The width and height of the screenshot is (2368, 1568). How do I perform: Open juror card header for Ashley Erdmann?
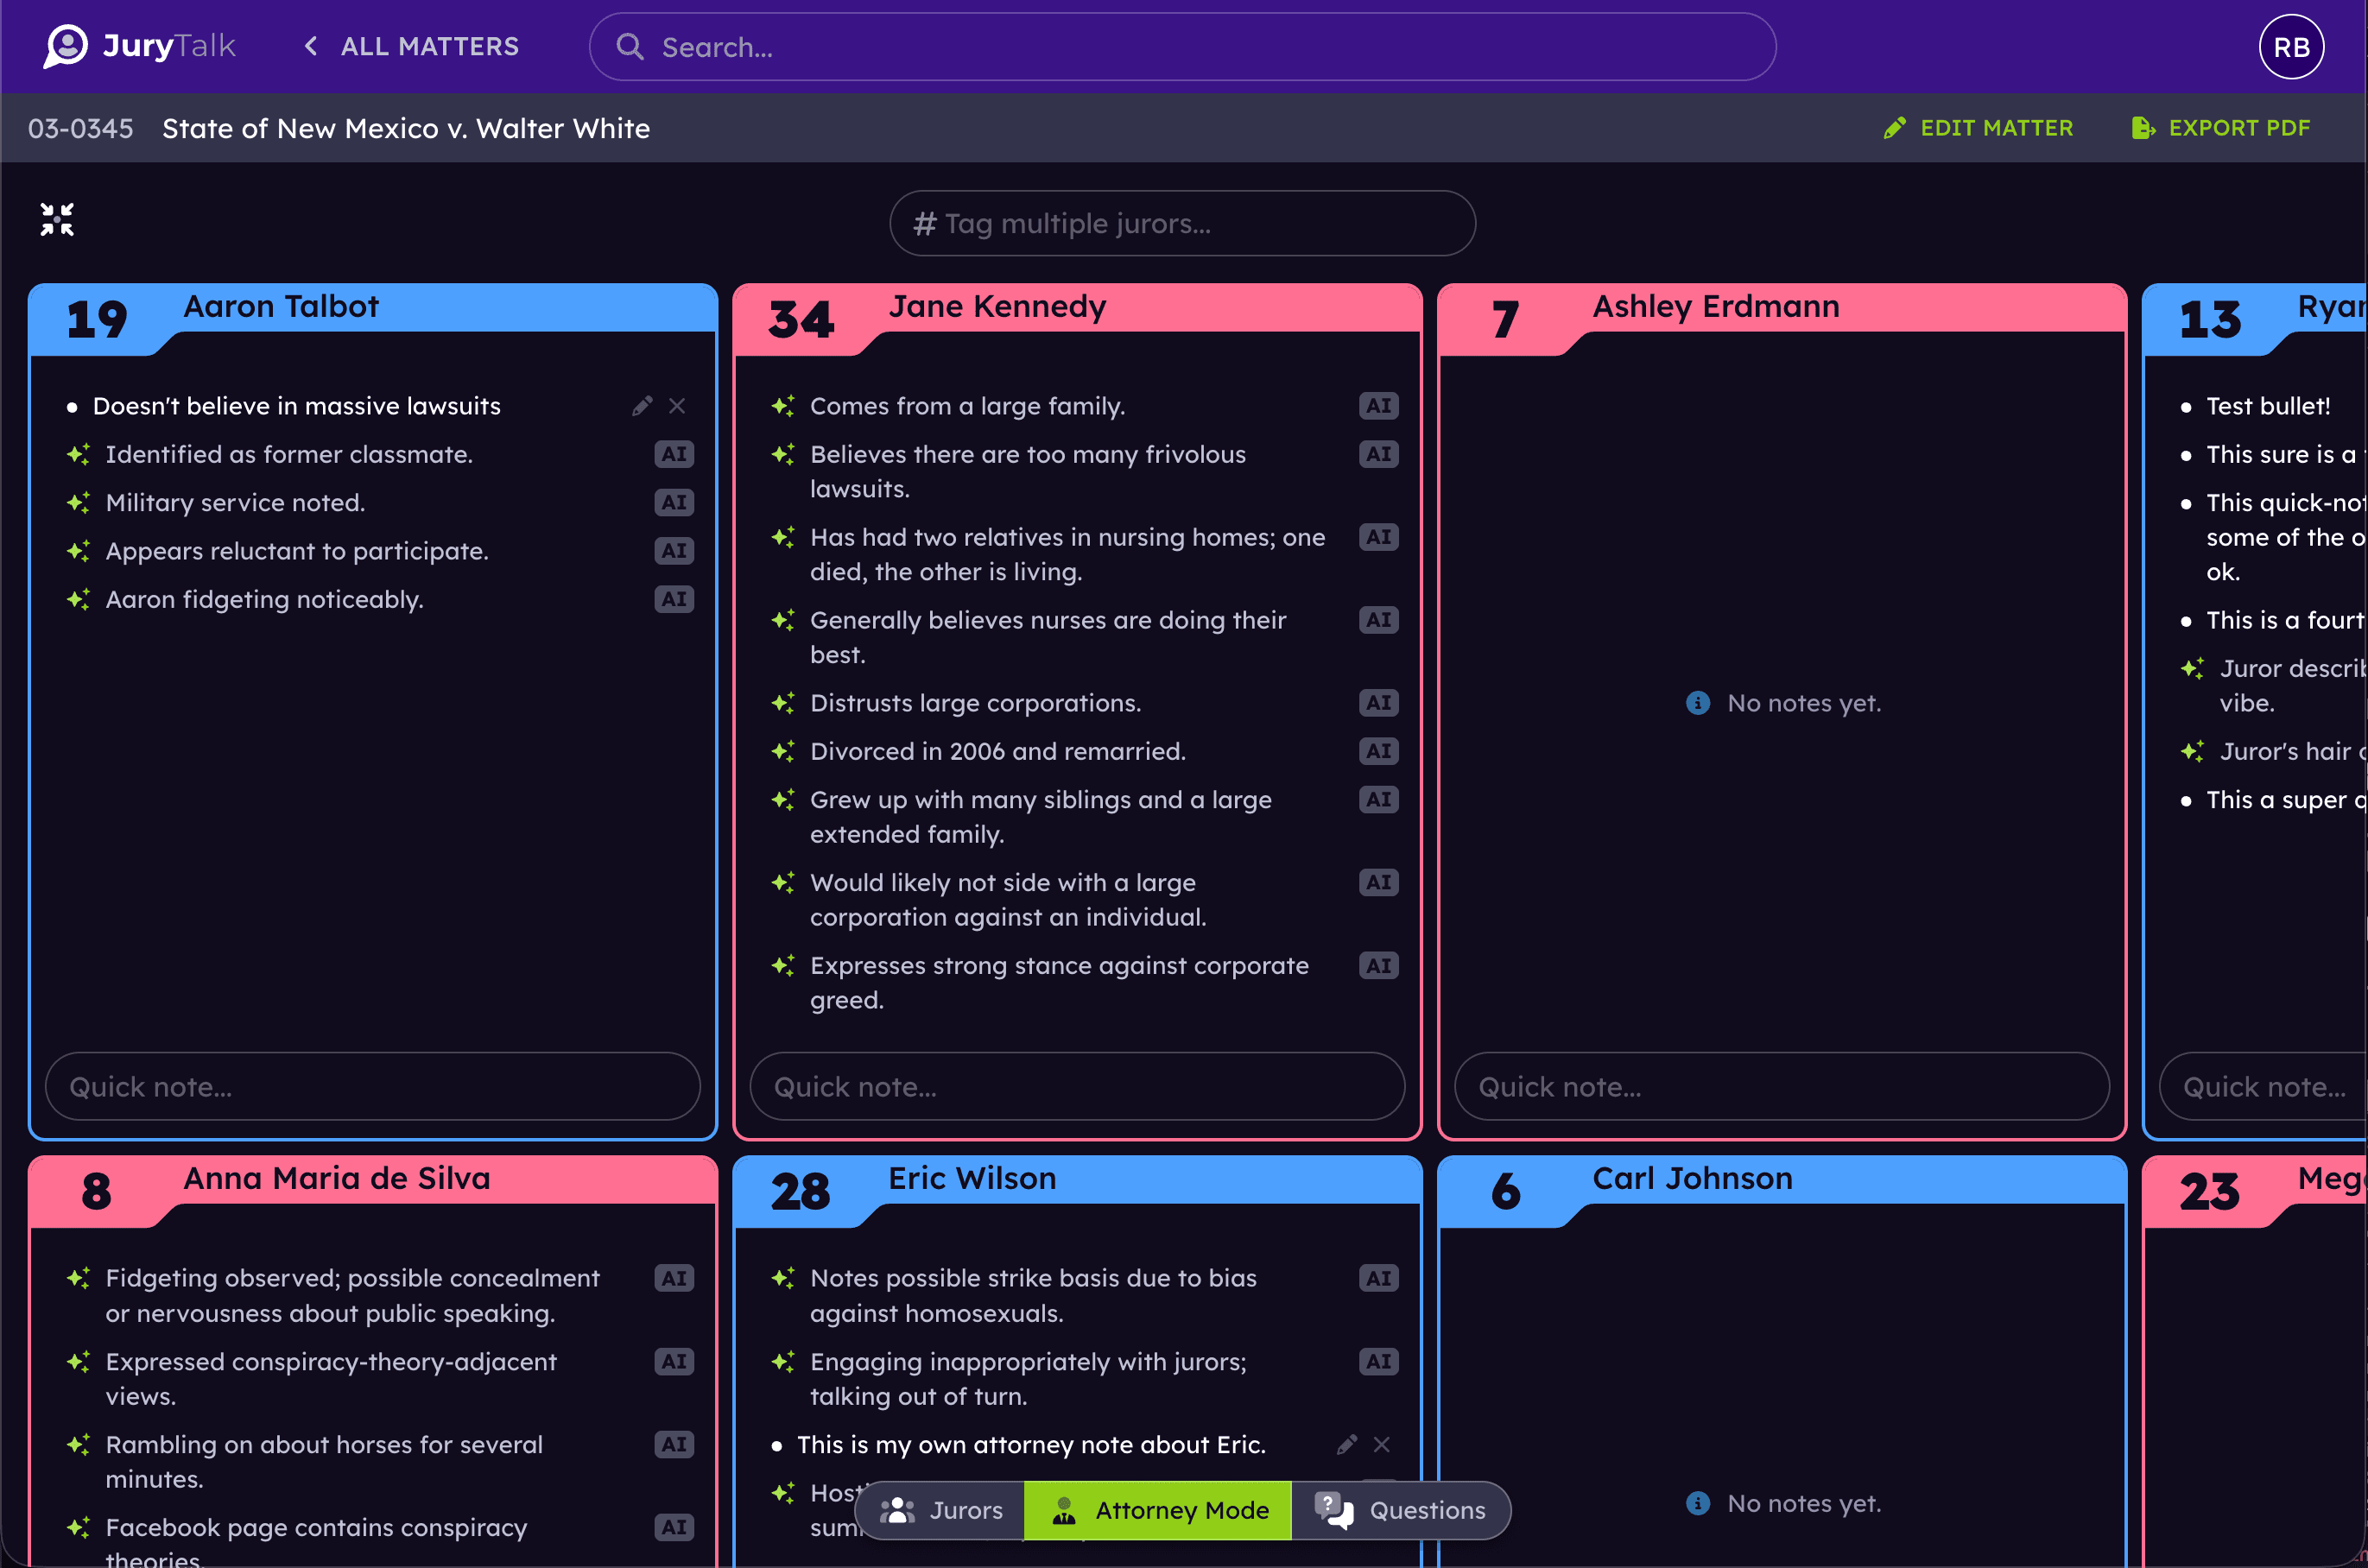1782,308
